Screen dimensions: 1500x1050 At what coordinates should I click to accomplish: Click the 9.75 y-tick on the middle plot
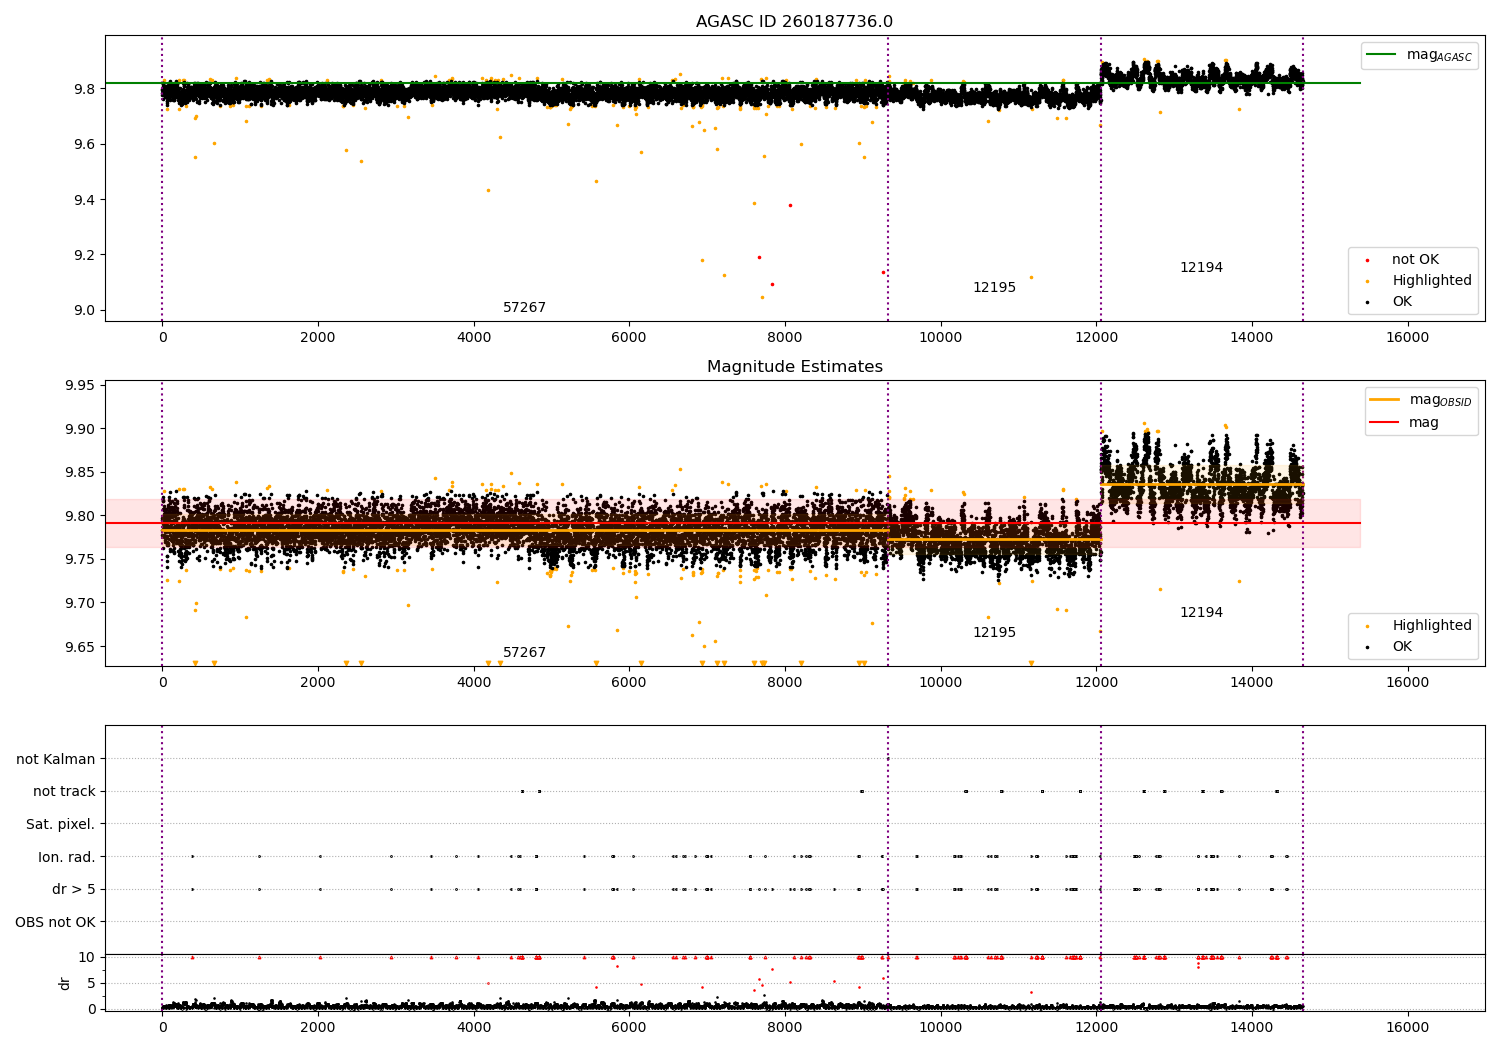point(81,560)
